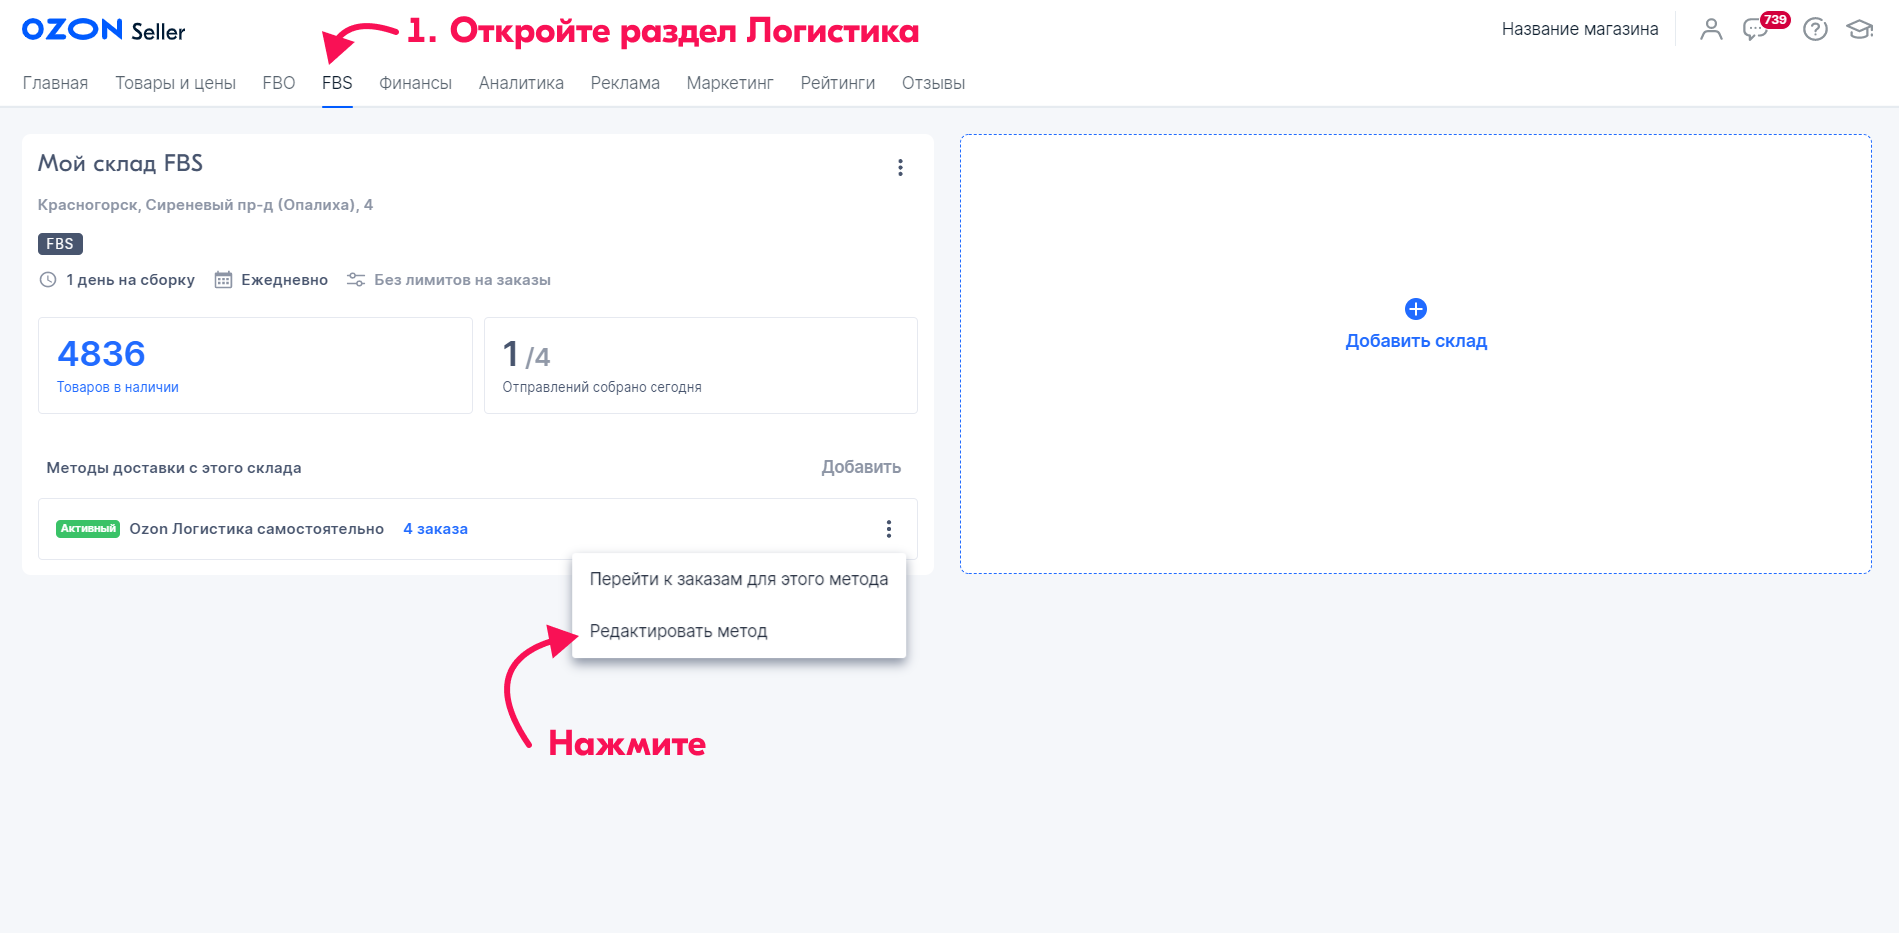
Task: Go to the Главная tab
Action: 55,83
